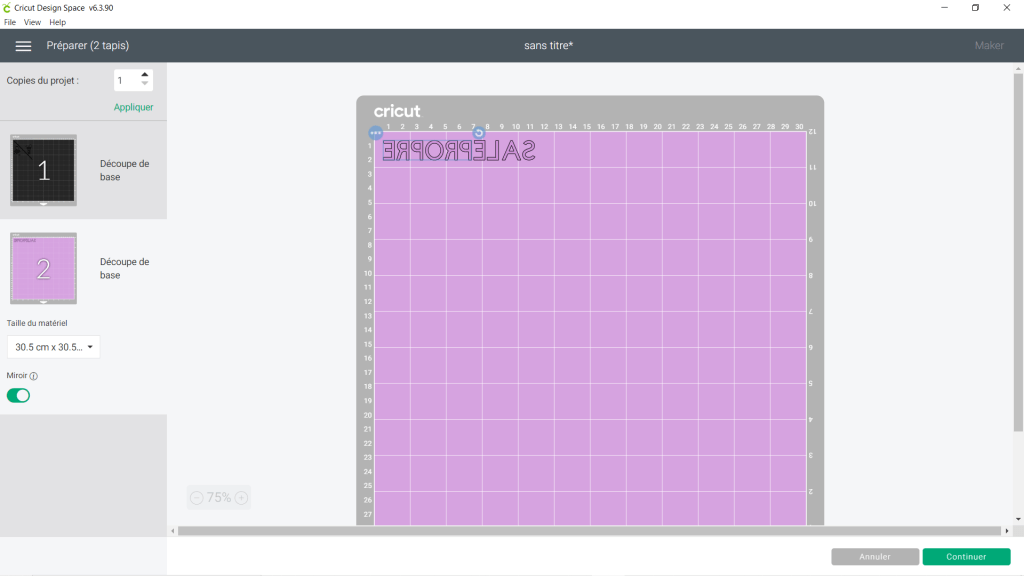Select the black mat 1 thumbnail
The width and height of the screenshot is (1024, 576).
tap(43, 170)
